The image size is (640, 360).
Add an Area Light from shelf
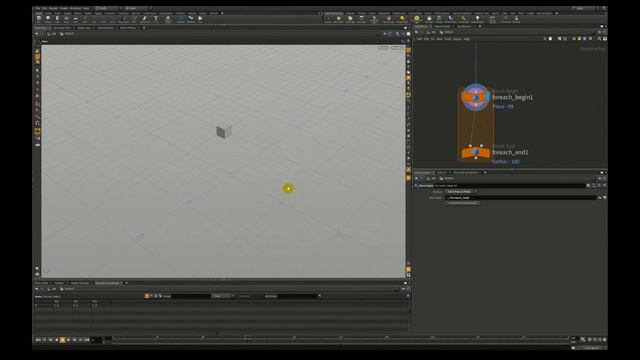pyautogui.click(x=361, y=19)
